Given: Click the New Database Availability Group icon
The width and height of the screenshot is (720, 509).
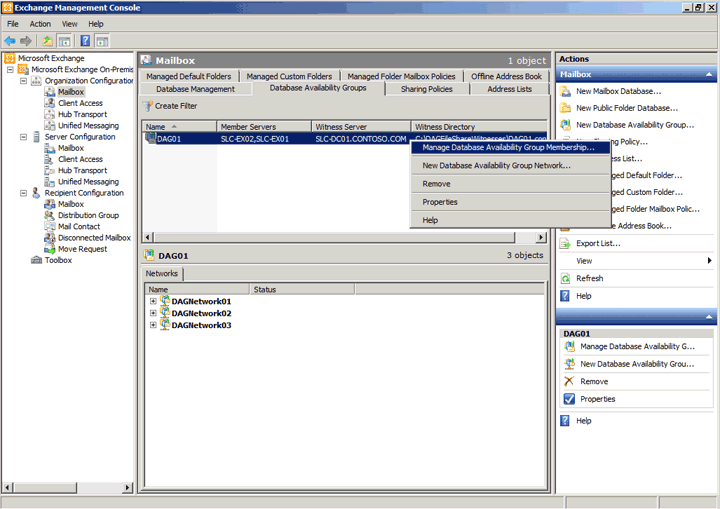Looking at the screenshot, I should point(565,124).
